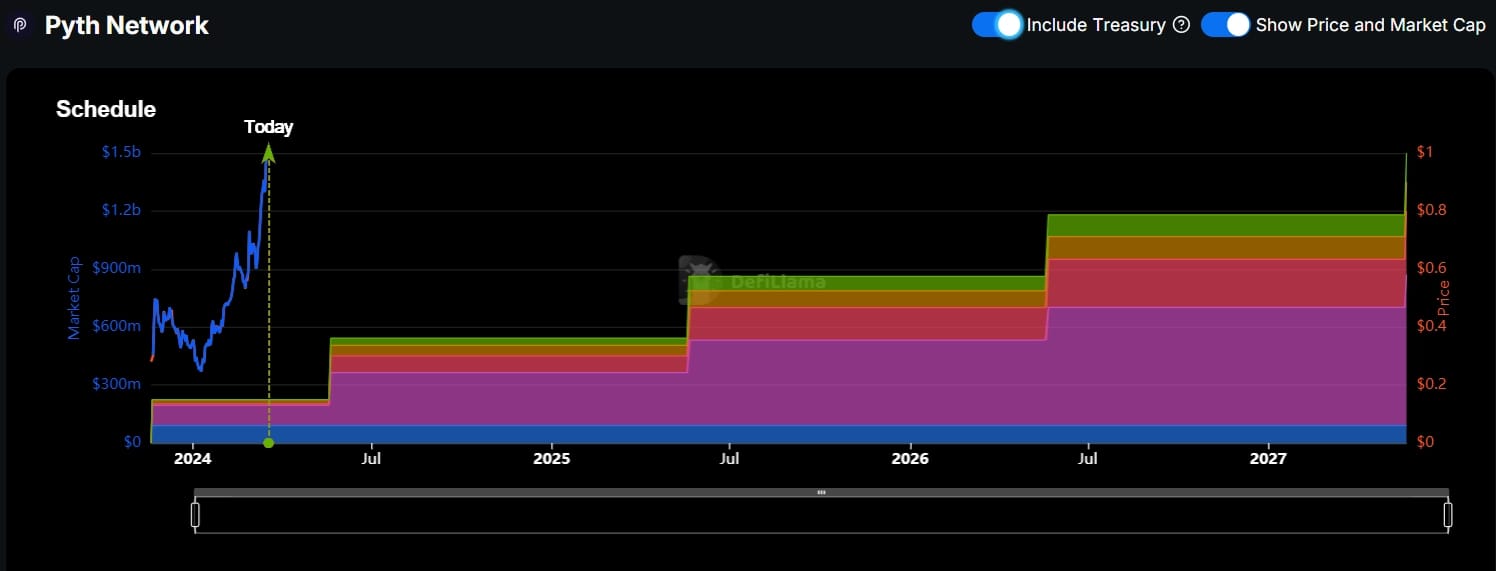
Task: Click the Pyth Network logo icon
Action: click(20, 26)
